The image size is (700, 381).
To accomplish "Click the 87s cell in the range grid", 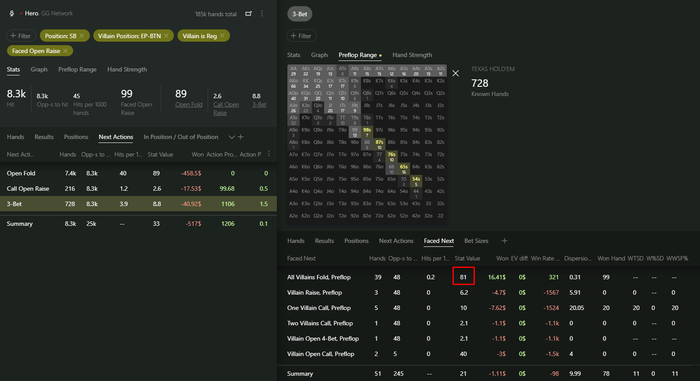I will [379, 145].
